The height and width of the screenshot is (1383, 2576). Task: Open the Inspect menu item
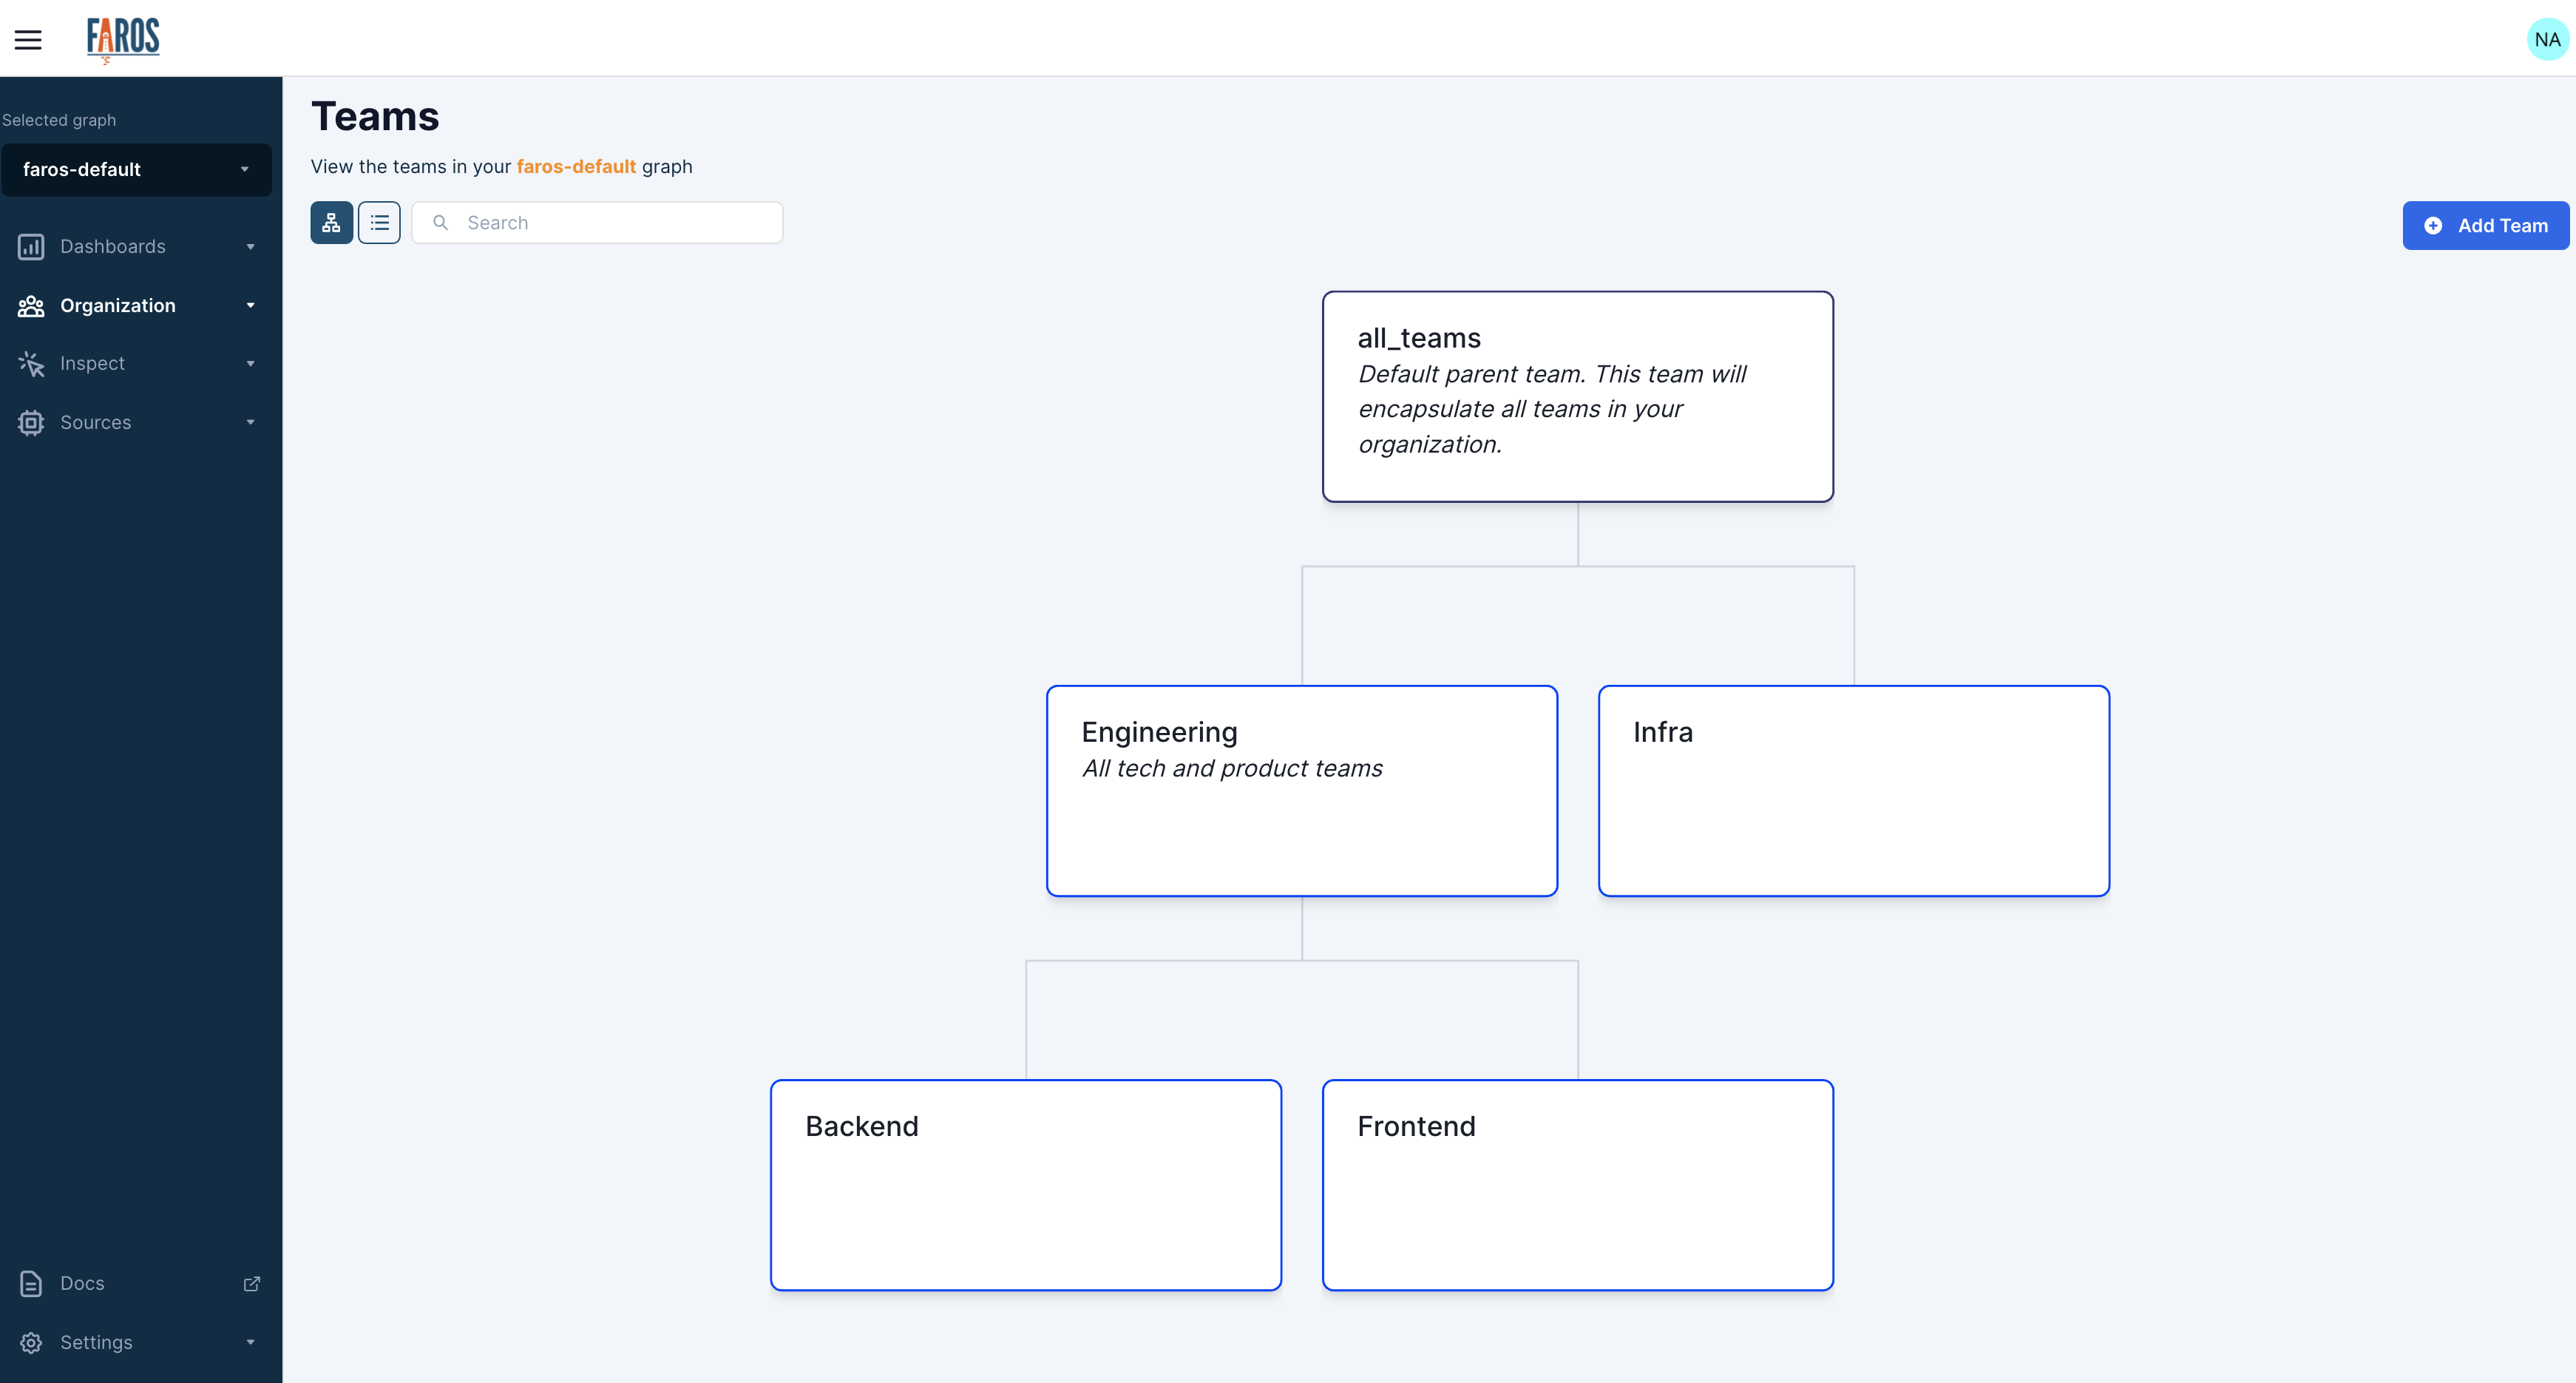tap(92, 364)
